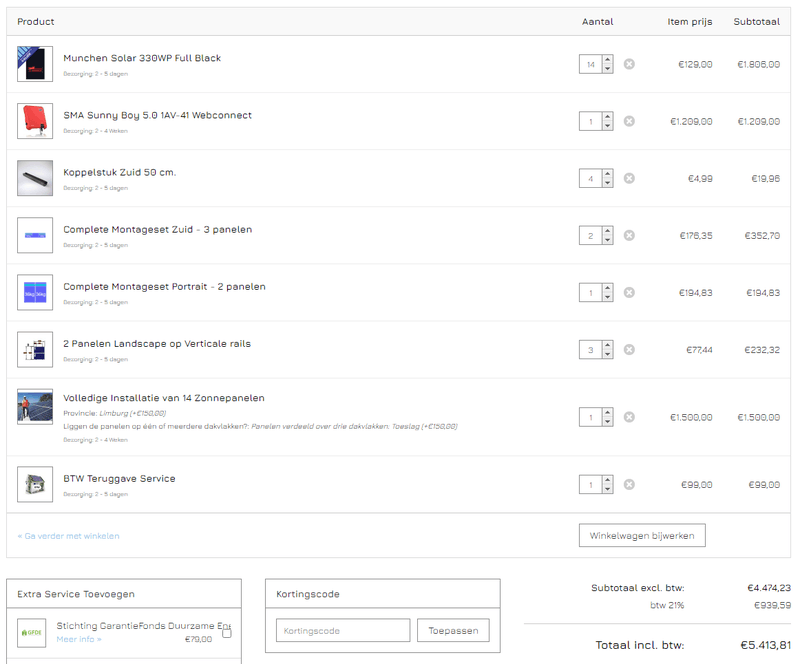Increase quantity of Munchen Solar panels
The height and width of the screenshot is (664, 800).
[607, 60]
